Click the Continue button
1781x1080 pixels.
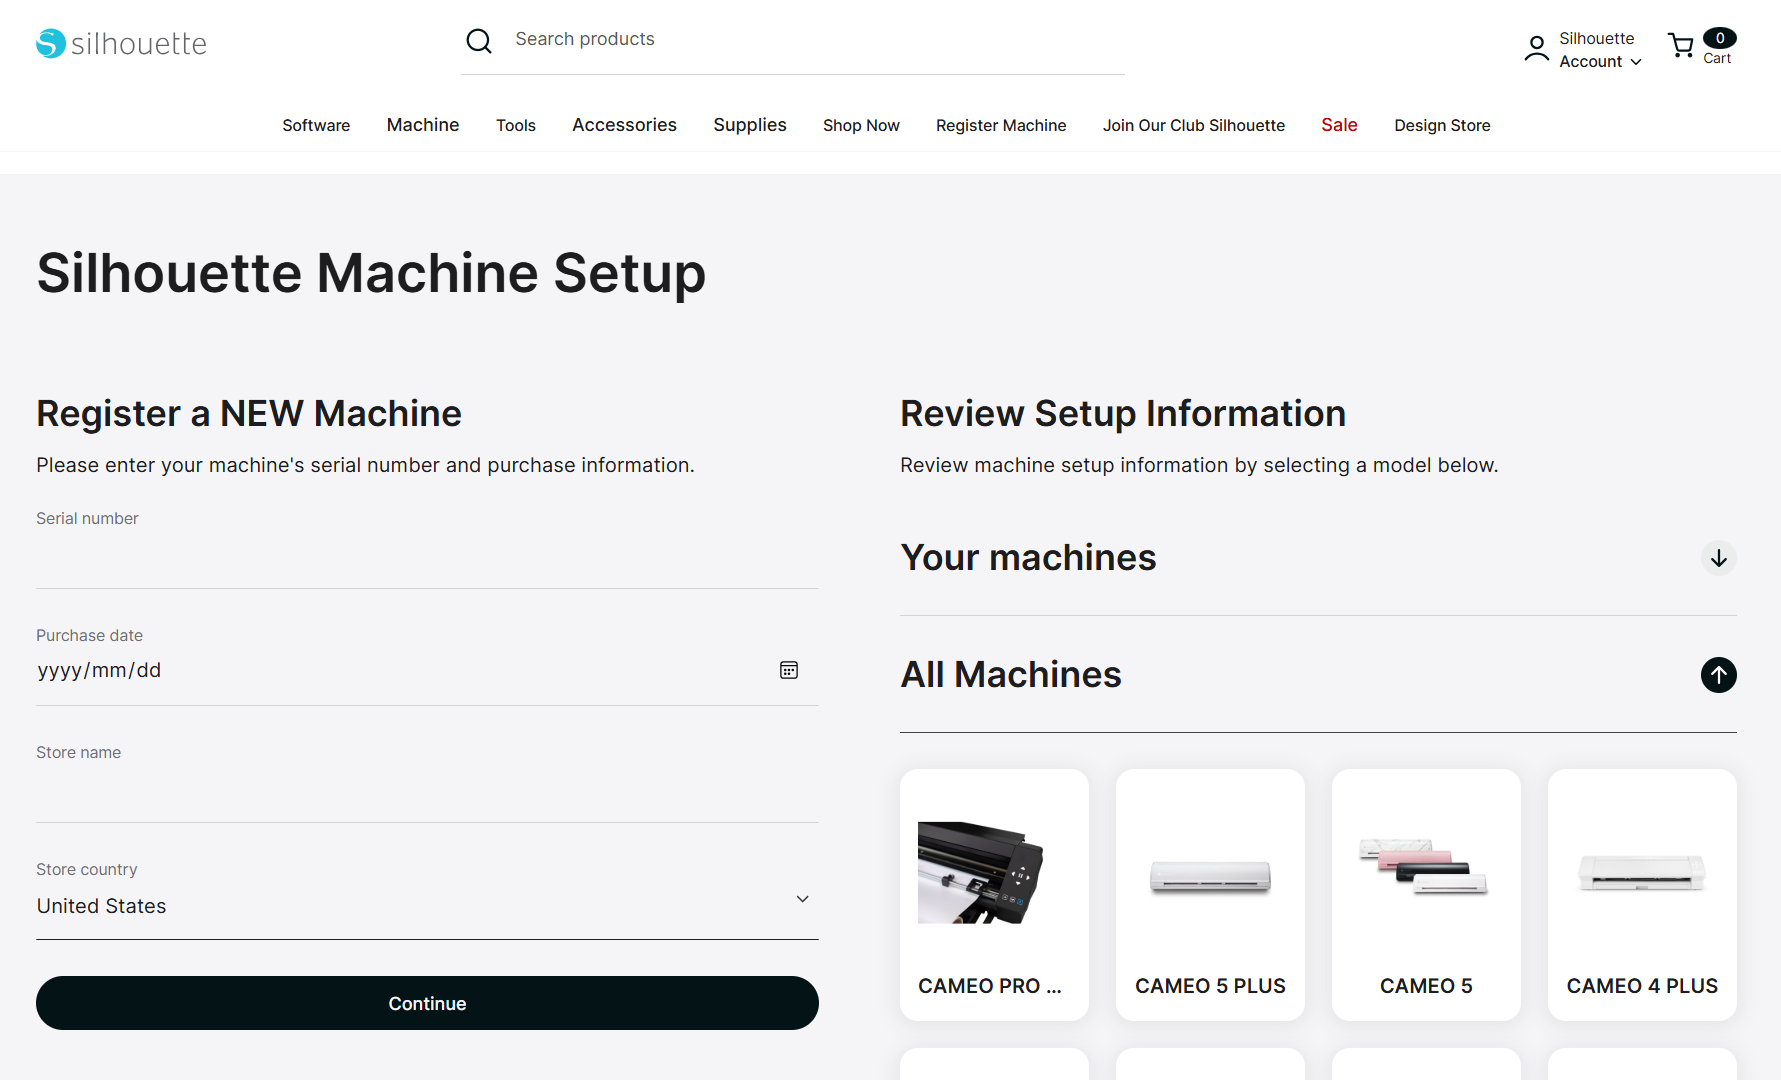[x=427, y=1003]
